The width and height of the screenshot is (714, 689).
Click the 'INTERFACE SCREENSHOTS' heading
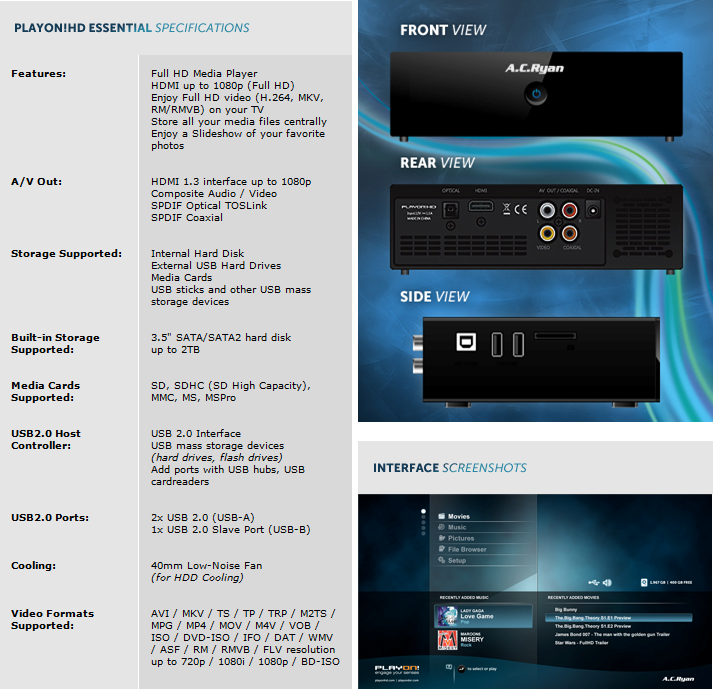(449, 468)
